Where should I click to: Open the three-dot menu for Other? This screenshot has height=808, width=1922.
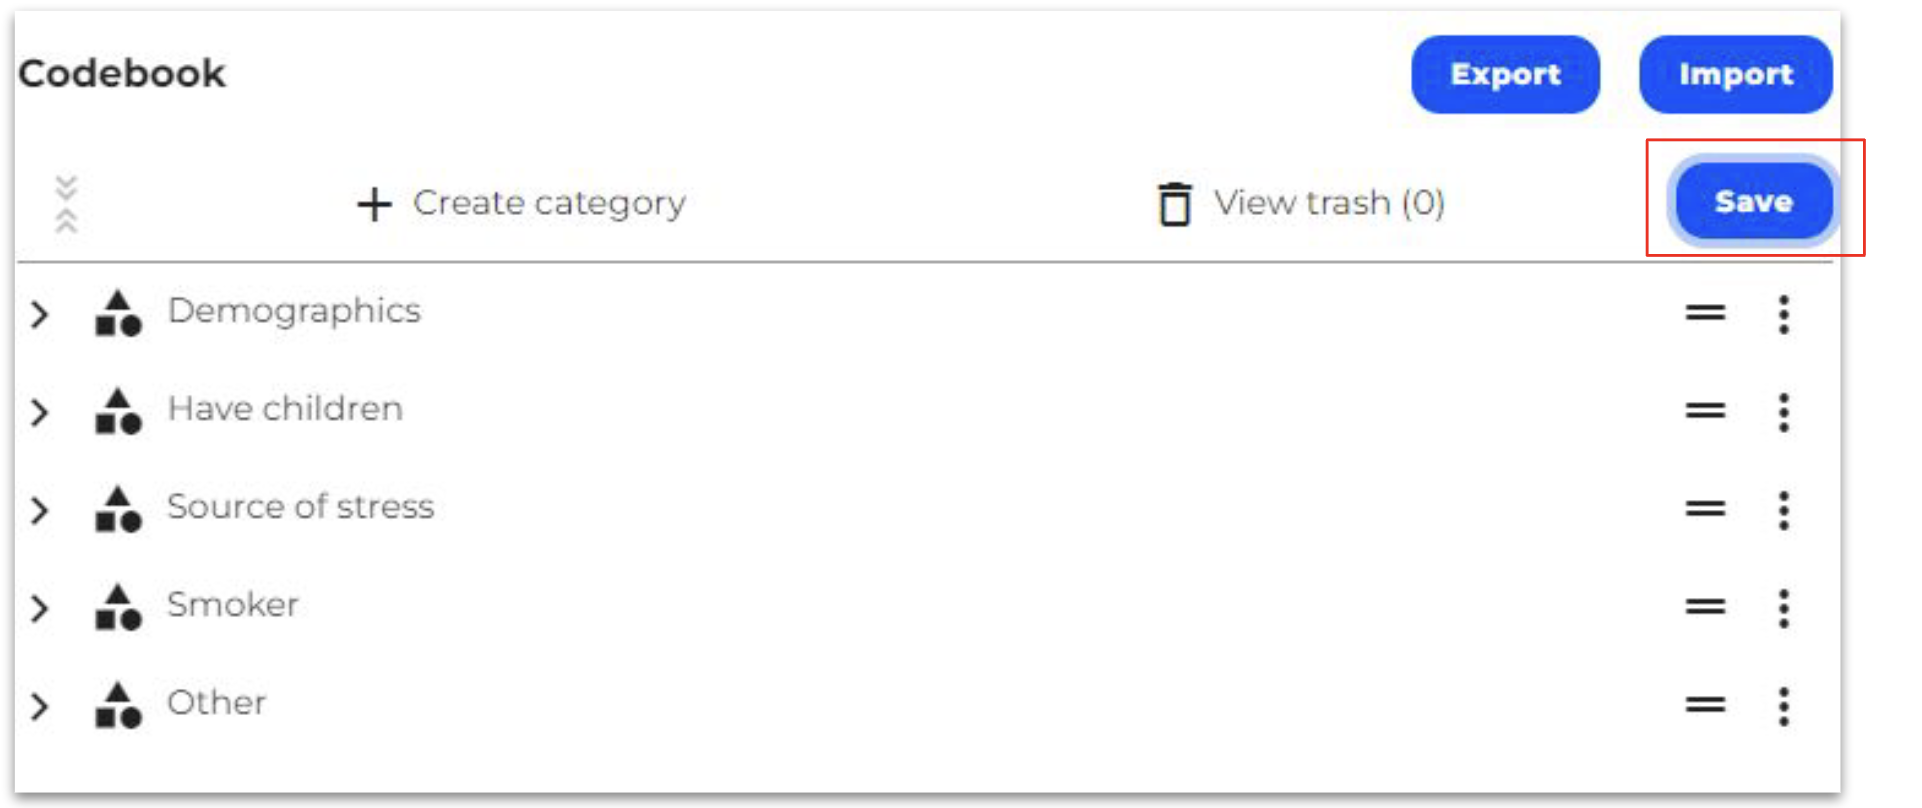tap(1783, 706)
